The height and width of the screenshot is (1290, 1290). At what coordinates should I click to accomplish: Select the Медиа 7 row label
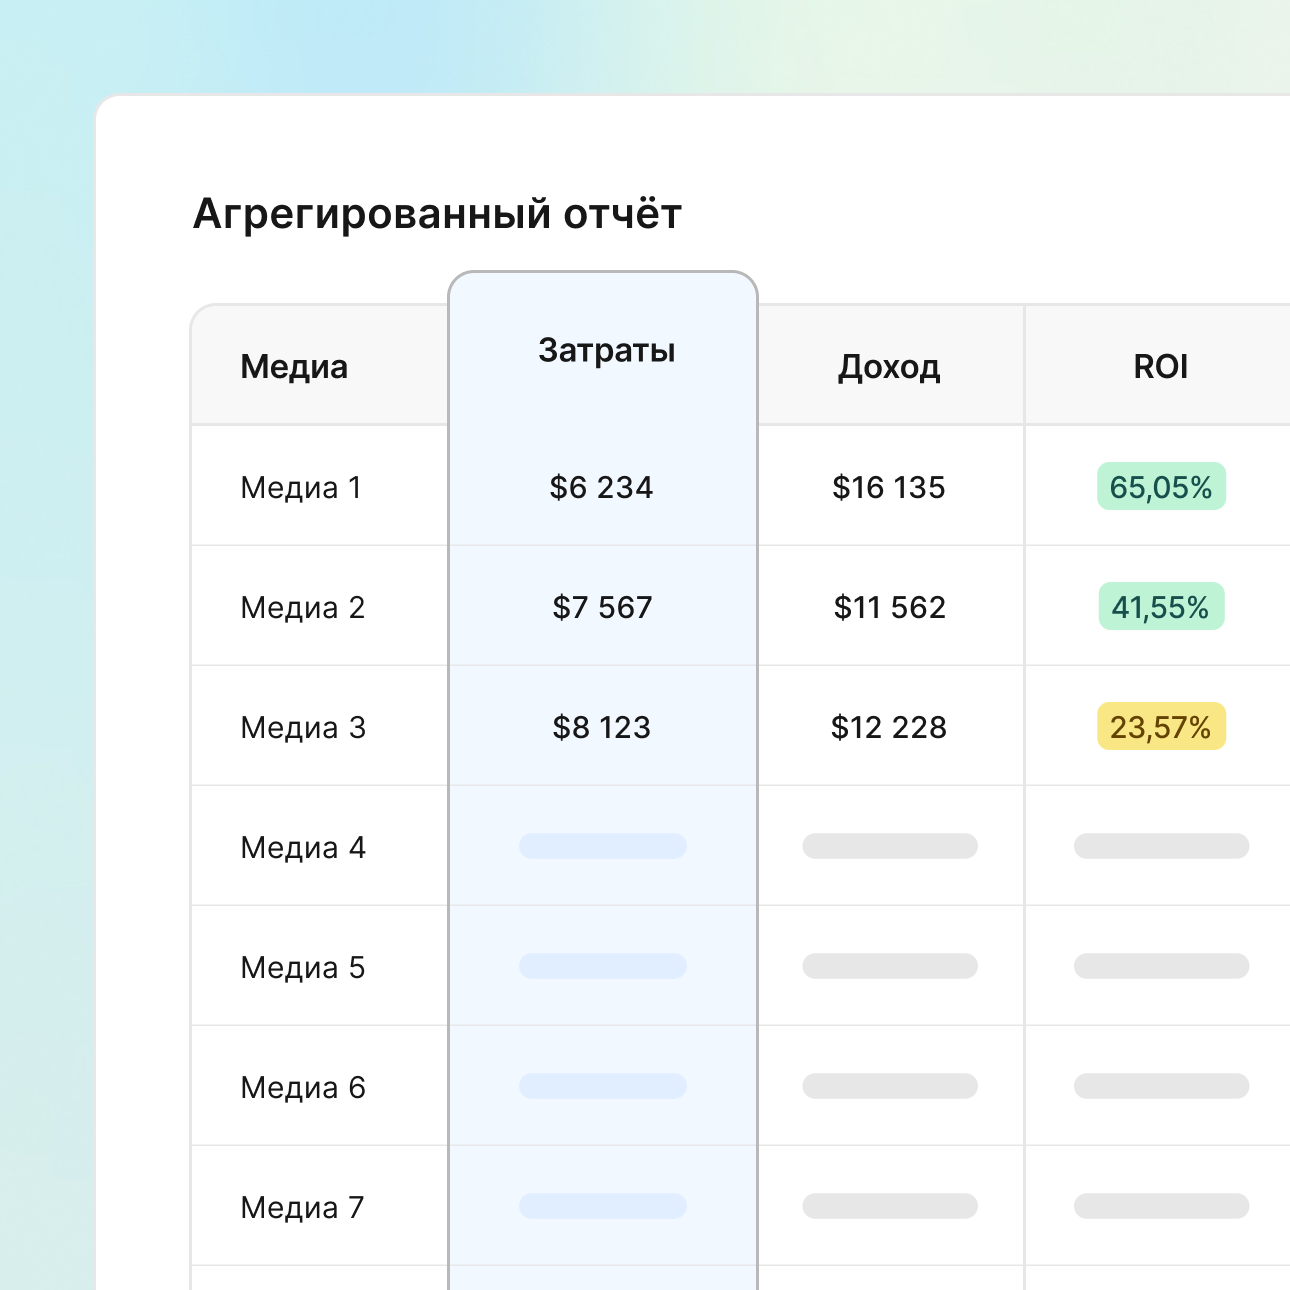[302, 1208]
